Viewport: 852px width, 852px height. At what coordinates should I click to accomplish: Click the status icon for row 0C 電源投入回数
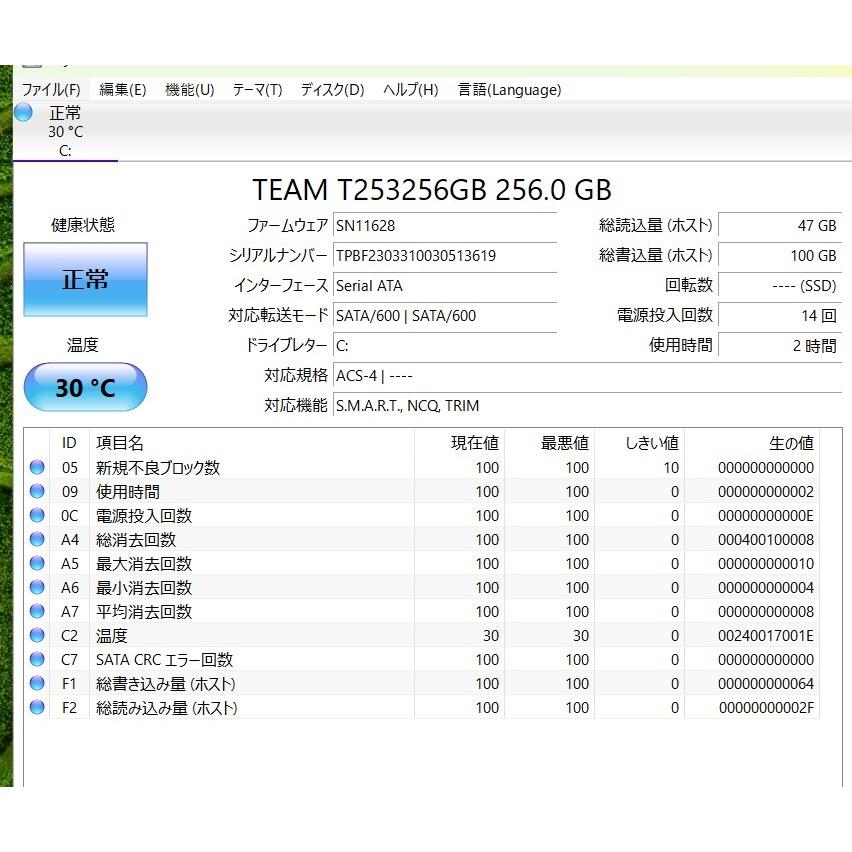[37, 515]
